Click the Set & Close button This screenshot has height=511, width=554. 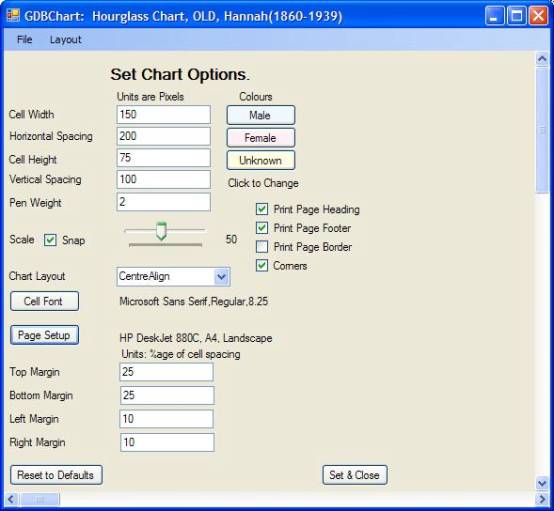tap(355, 475)
